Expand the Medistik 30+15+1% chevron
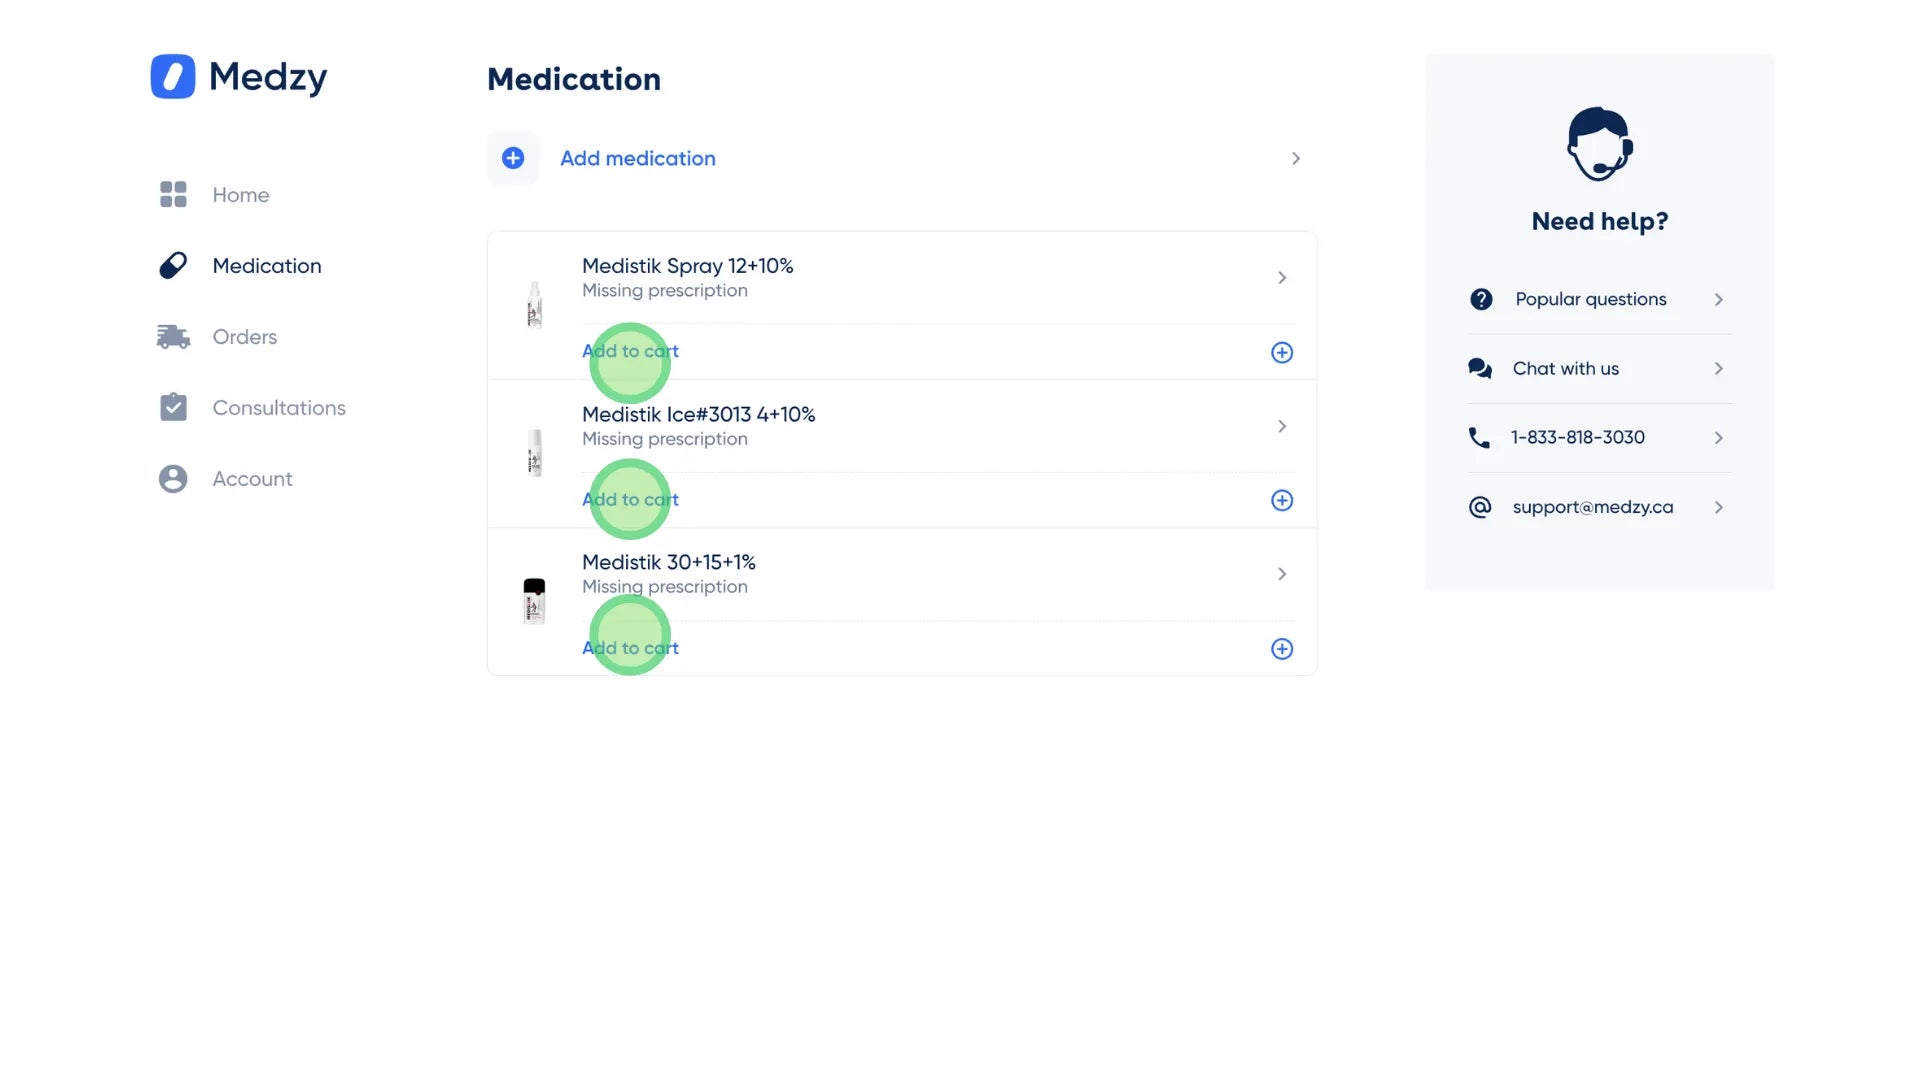The width and height of the screenshot is (1920, 1080). coord(1281,574)
